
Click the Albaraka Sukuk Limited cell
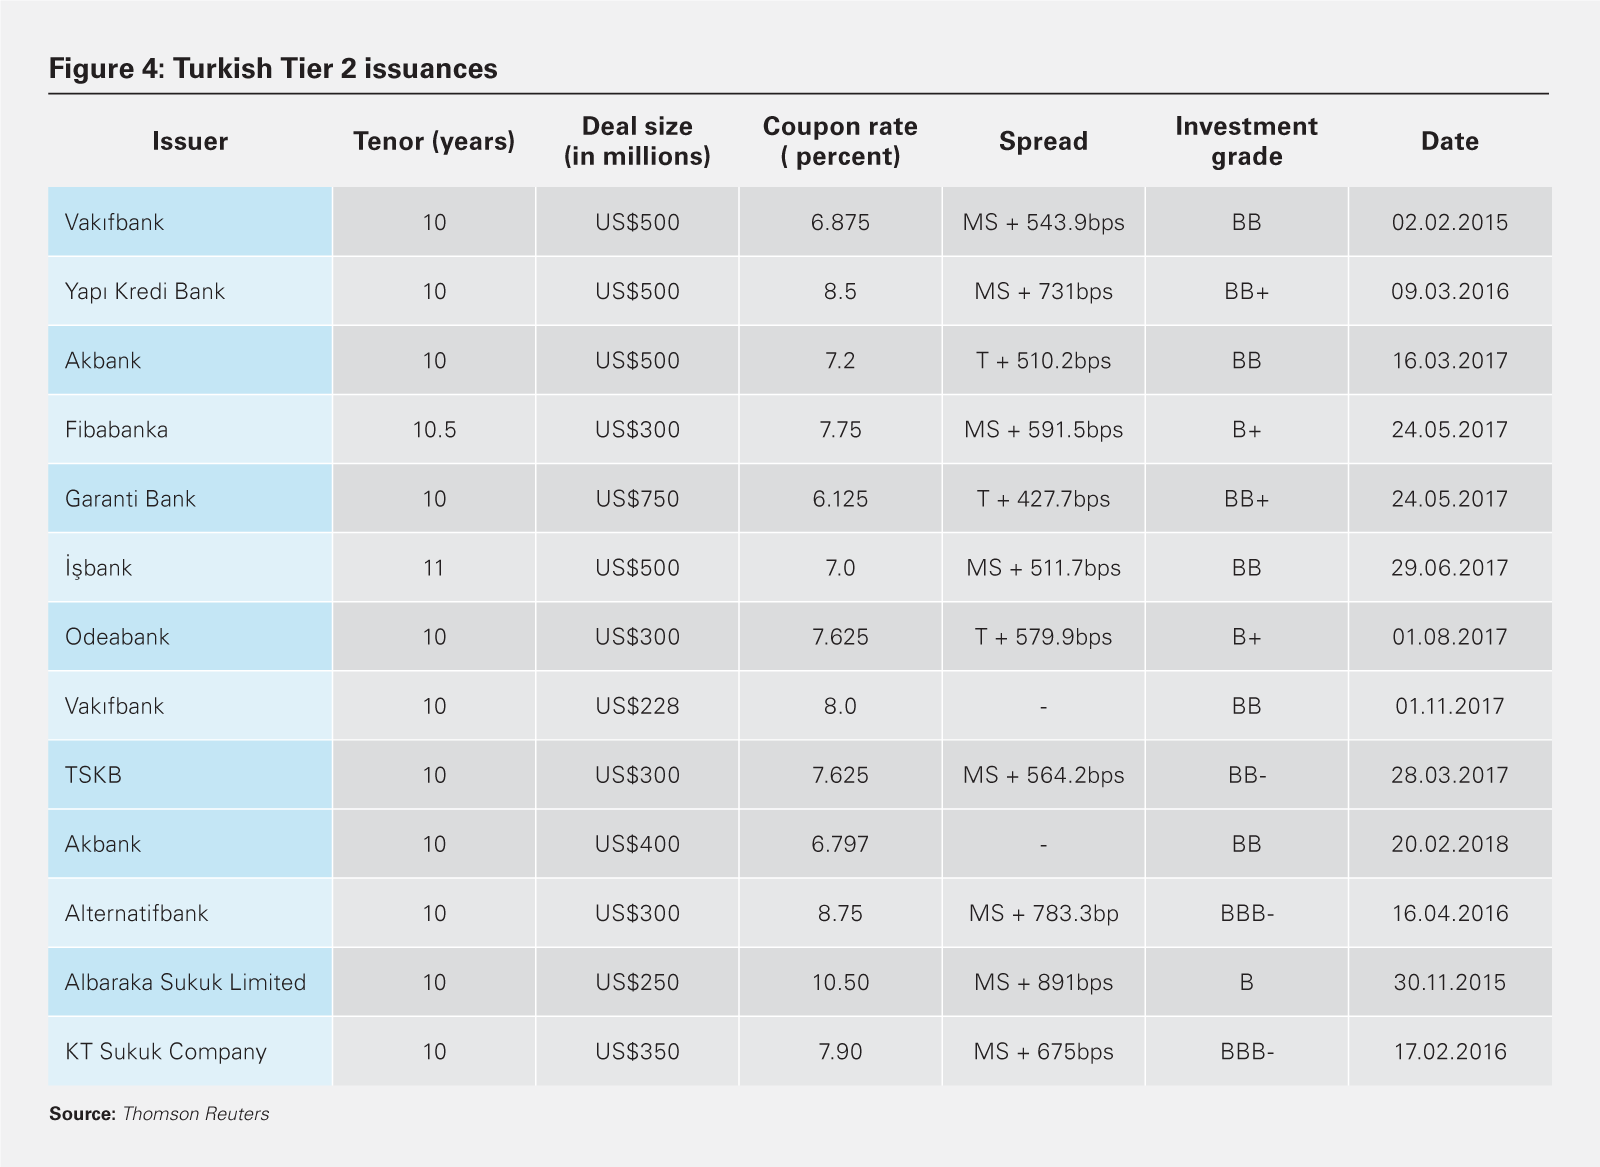(x=185, y=982)
